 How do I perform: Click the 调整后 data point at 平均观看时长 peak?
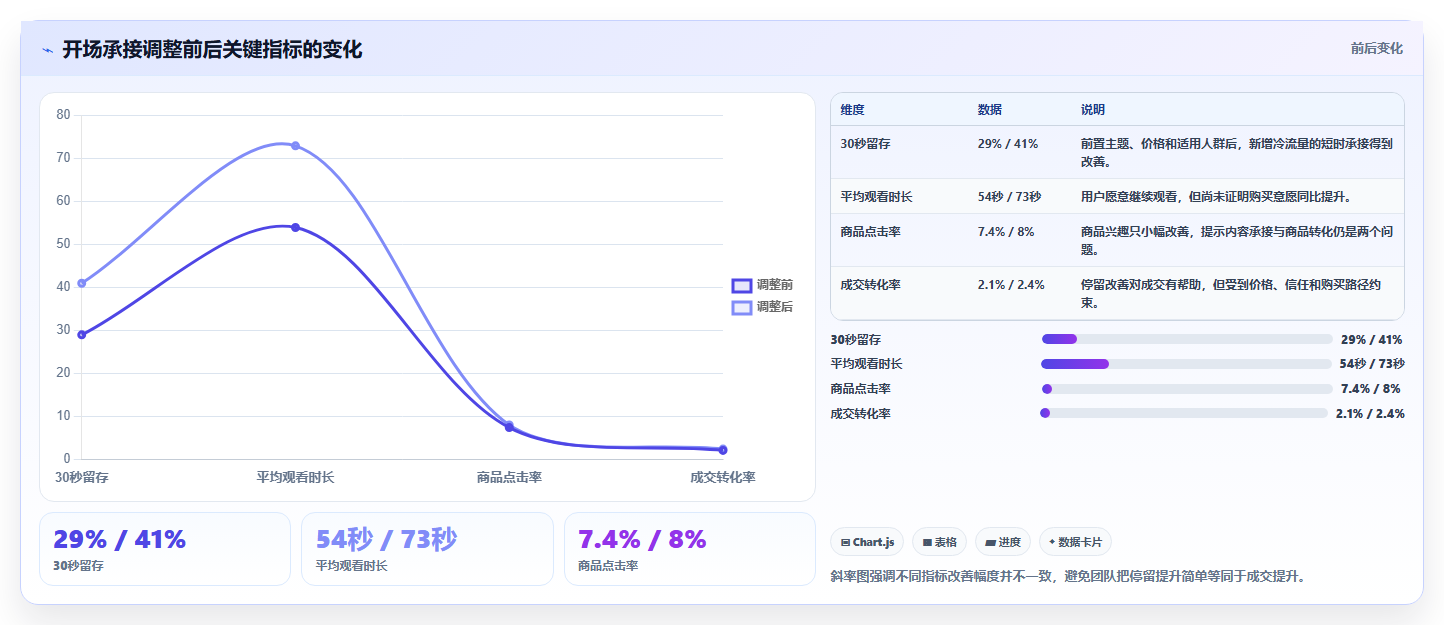pyautogui.click(x=295, y=146)
